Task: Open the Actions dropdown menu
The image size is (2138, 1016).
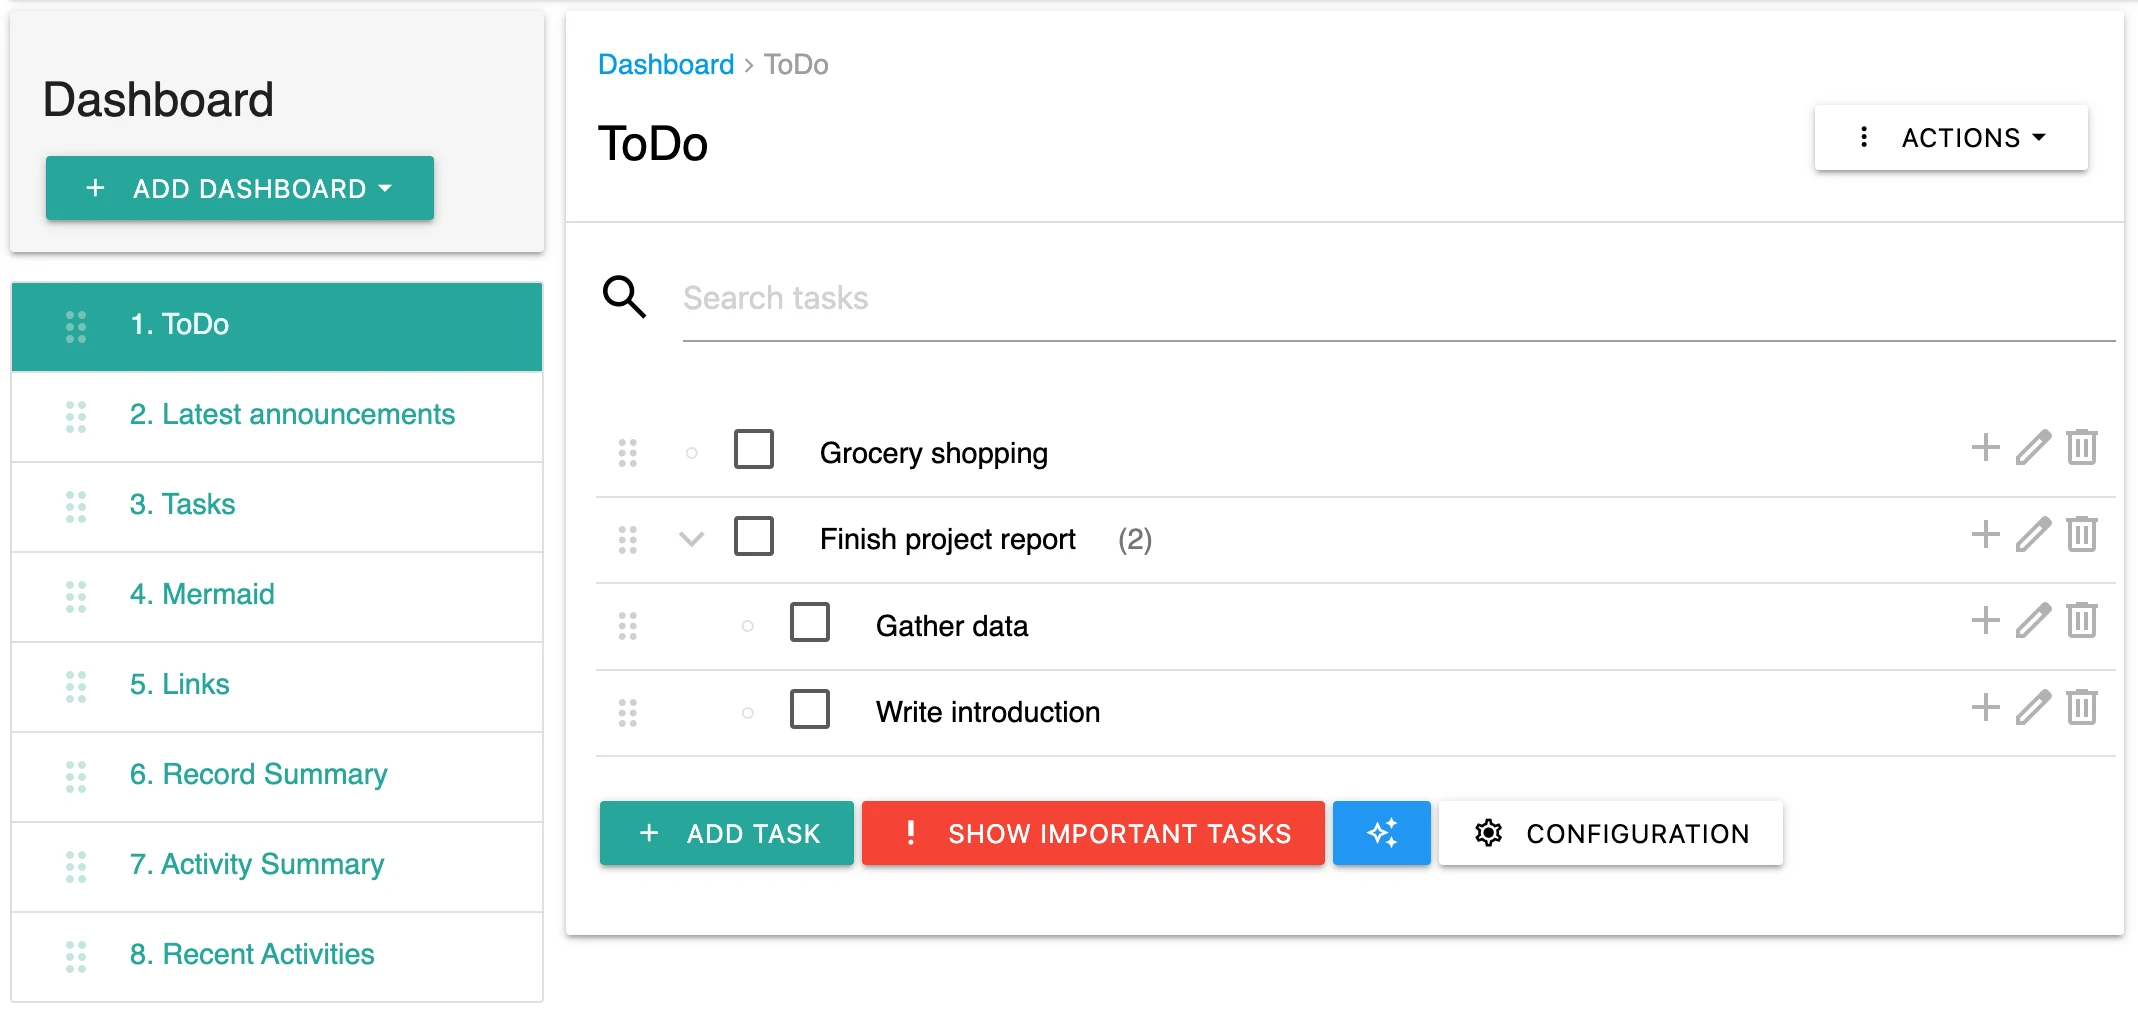Action: 1950,138
